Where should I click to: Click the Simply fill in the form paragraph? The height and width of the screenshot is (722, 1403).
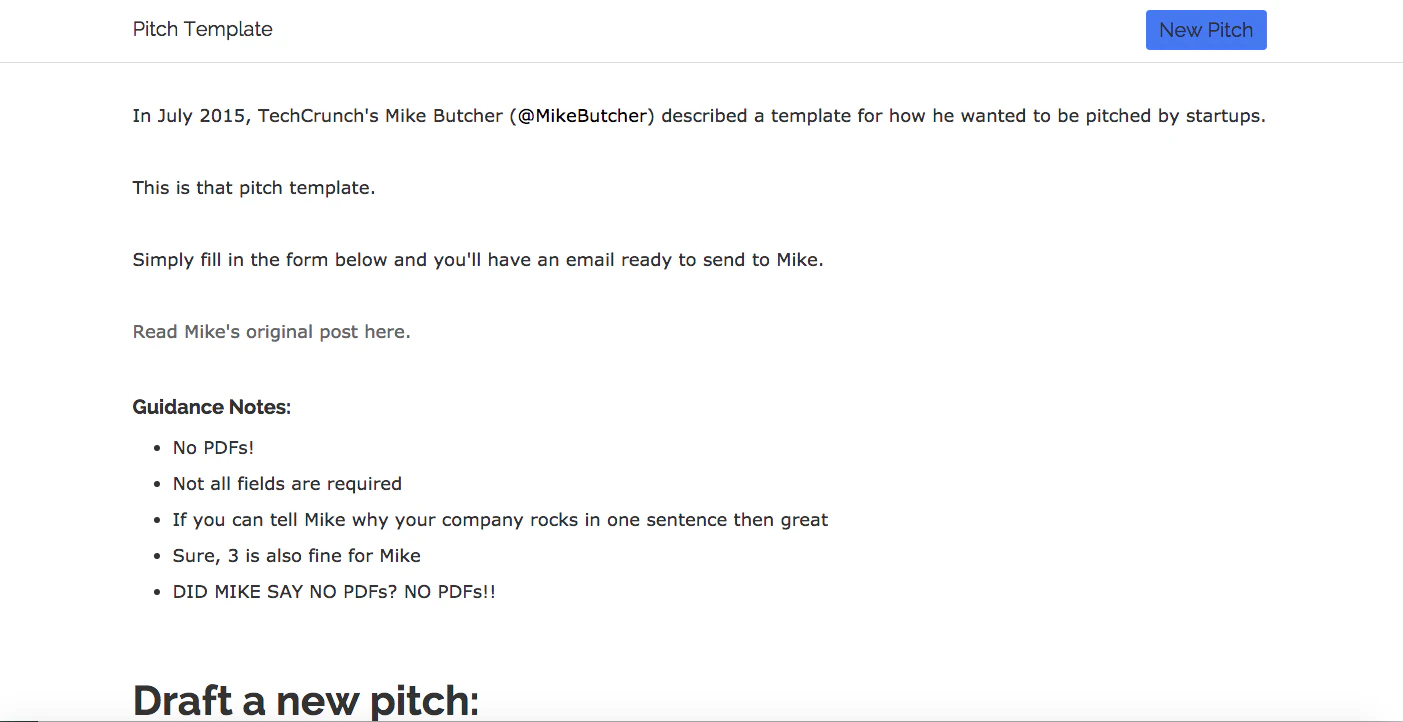[x=477, y=259]
